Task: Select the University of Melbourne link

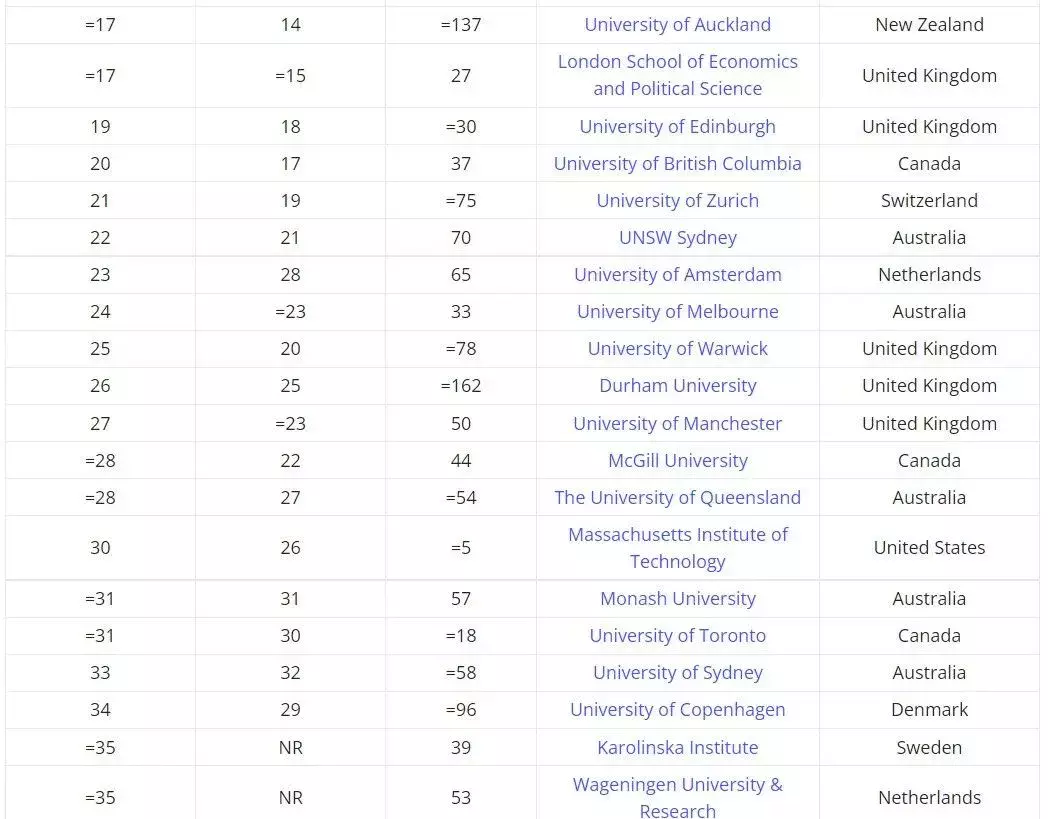Action: pyautogui.click(x=677, y=312)
